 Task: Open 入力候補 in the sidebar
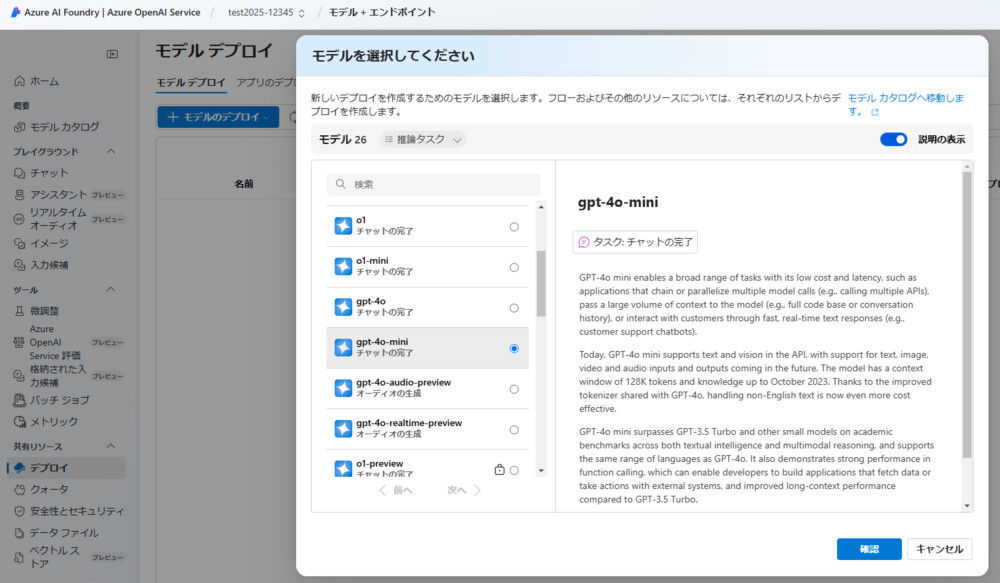tap(41, 265)
